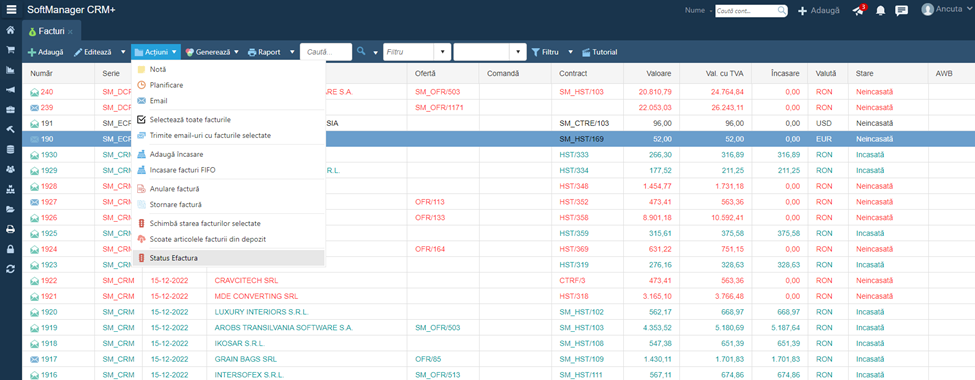
Task: Click the Raport button
Action: pos(264,52)
